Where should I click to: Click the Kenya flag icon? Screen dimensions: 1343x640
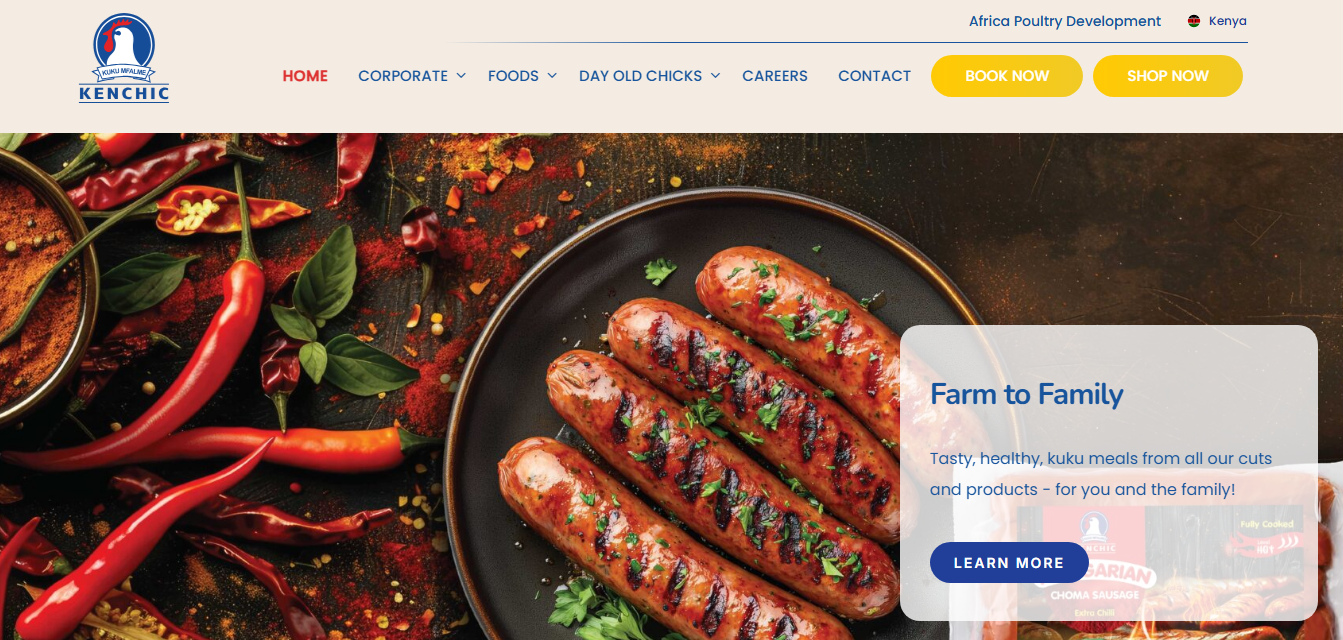pyautogui.click(x=1194, y=21)
